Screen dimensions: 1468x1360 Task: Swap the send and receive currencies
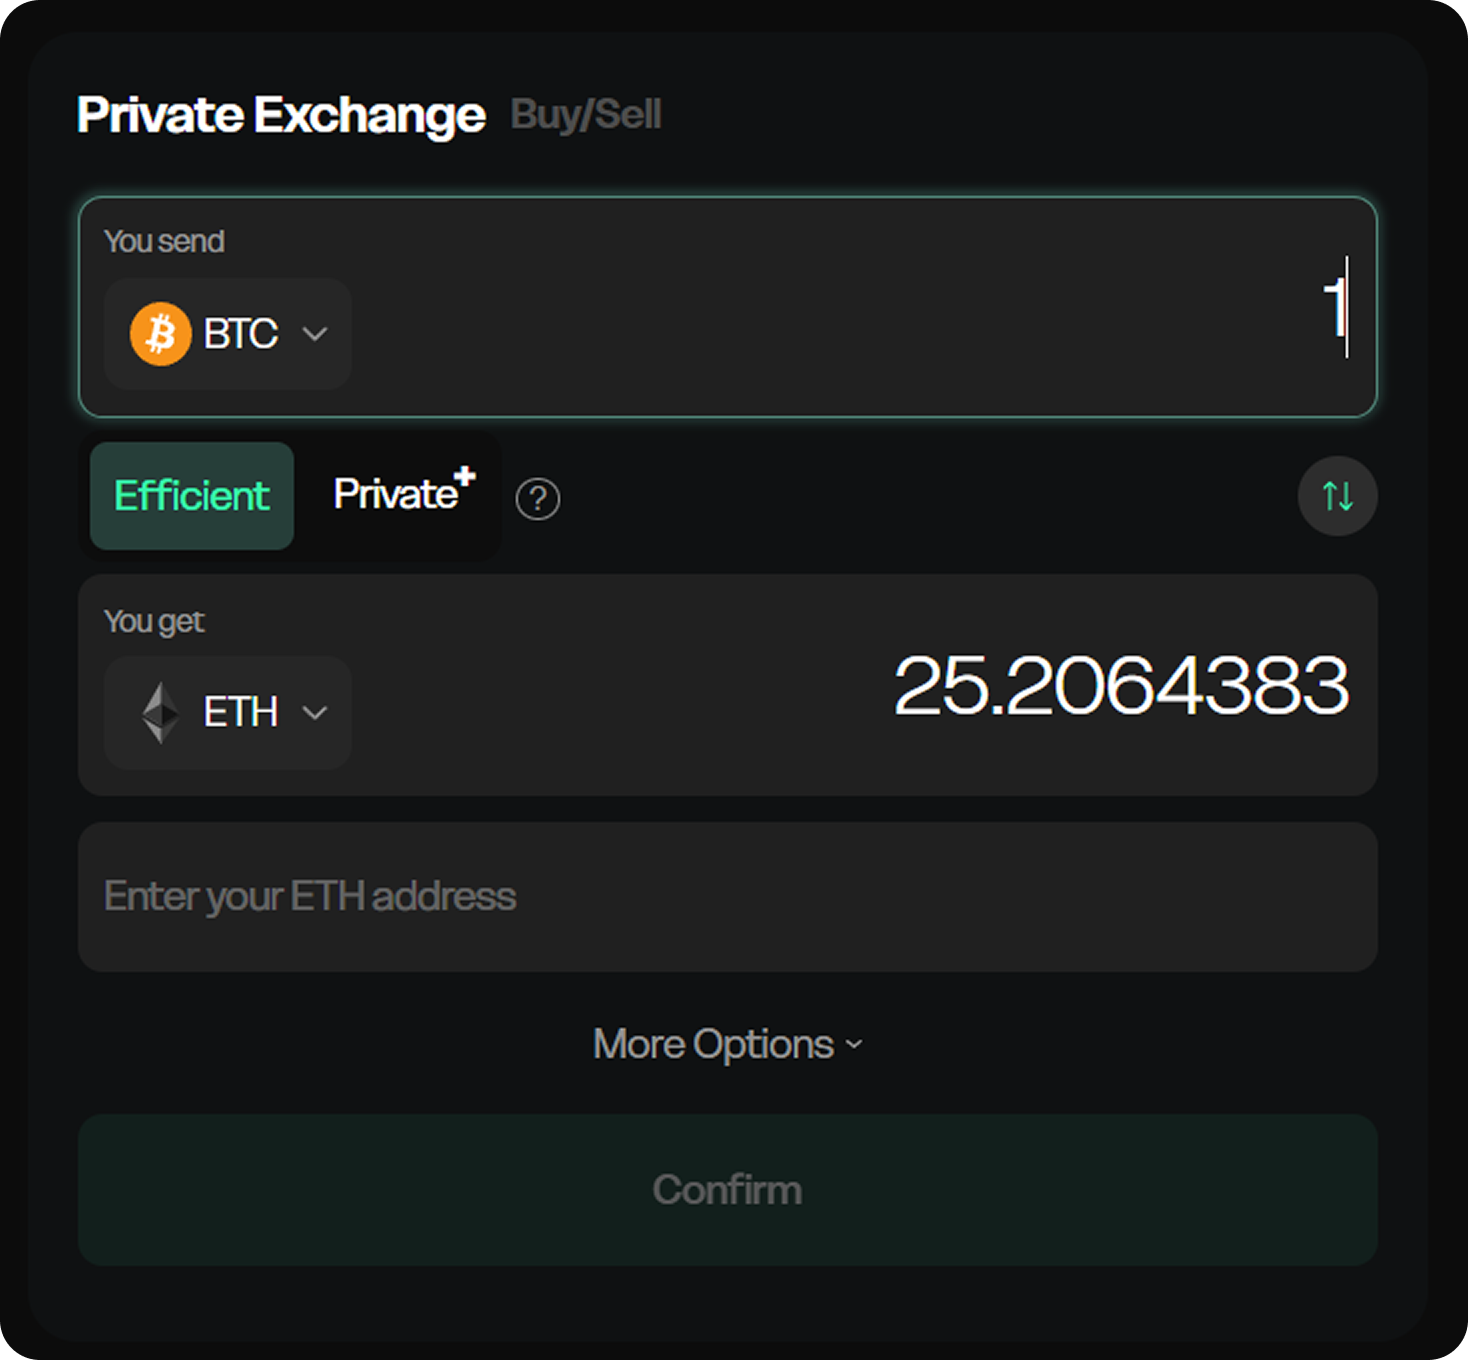pos(1337,496)
